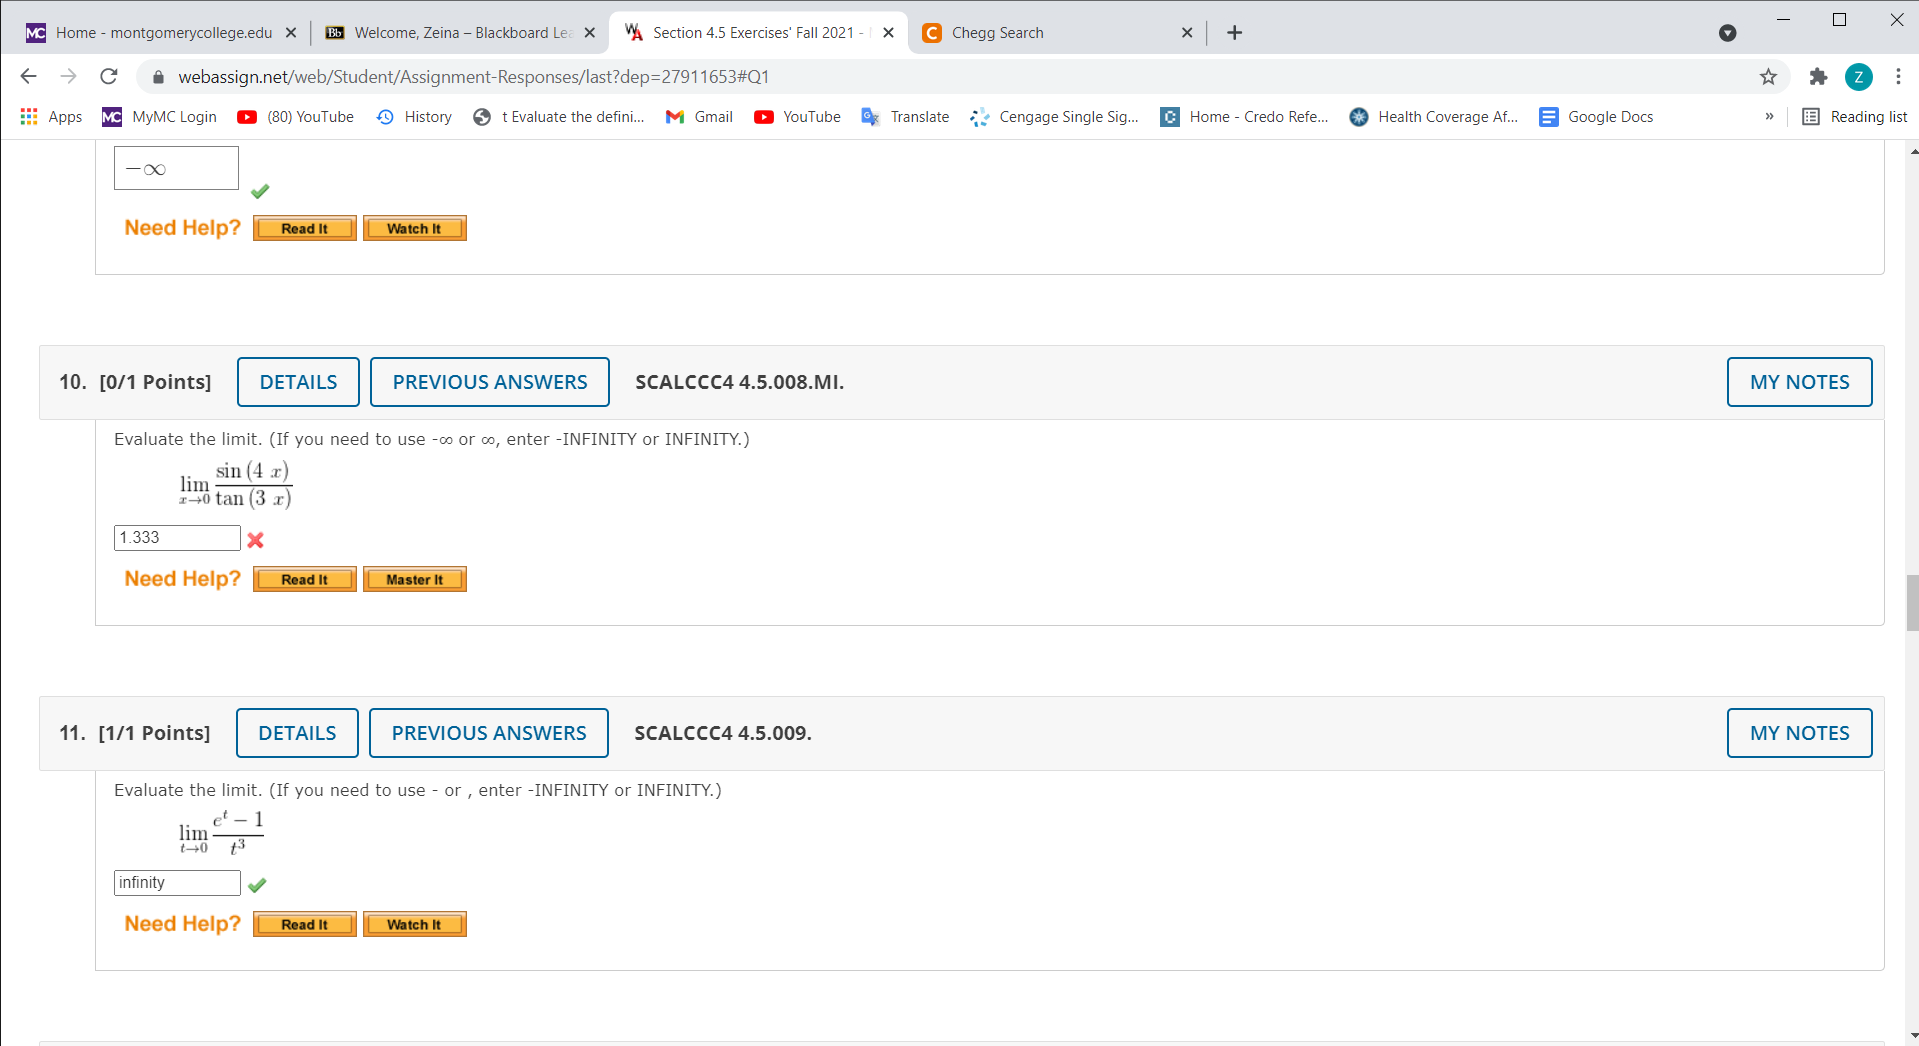Click the answer box showing −∞
Image resolution: width=1919 pixels, height=1046 pixels.
176,168
